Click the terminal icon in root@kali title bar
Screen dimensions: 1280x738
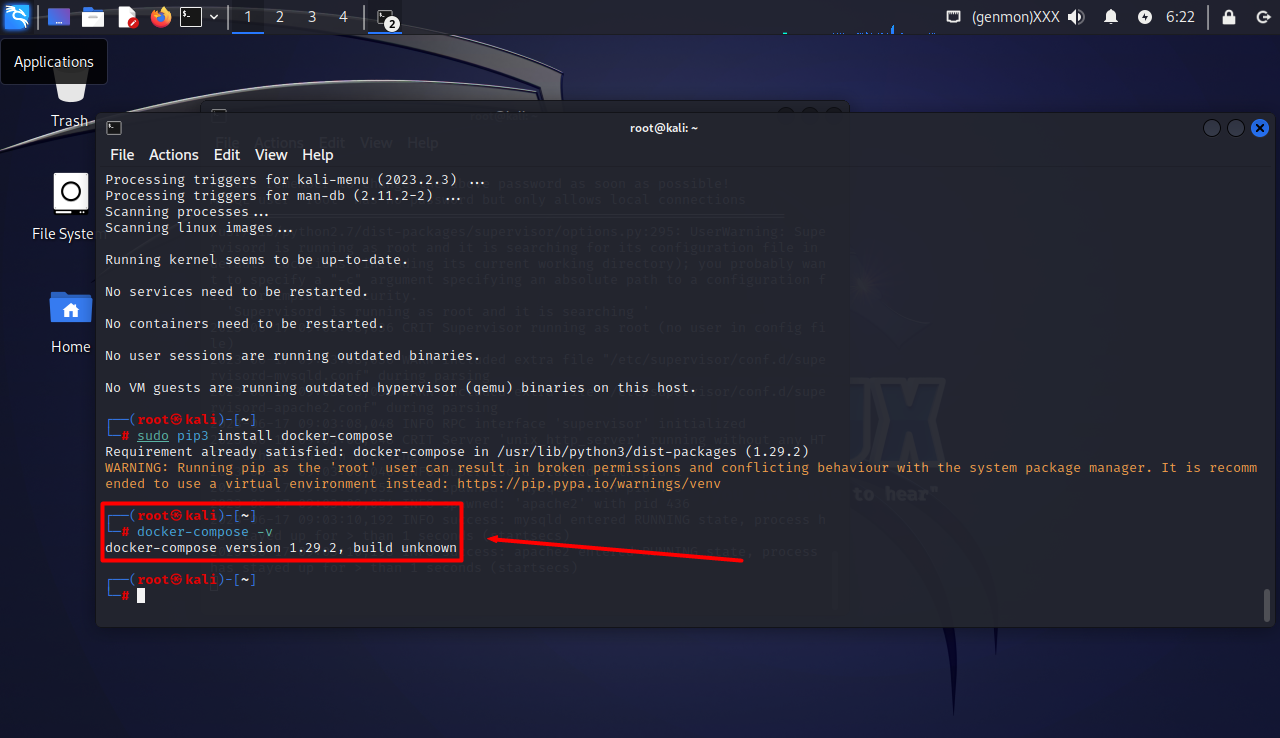[x=114, y=128]
